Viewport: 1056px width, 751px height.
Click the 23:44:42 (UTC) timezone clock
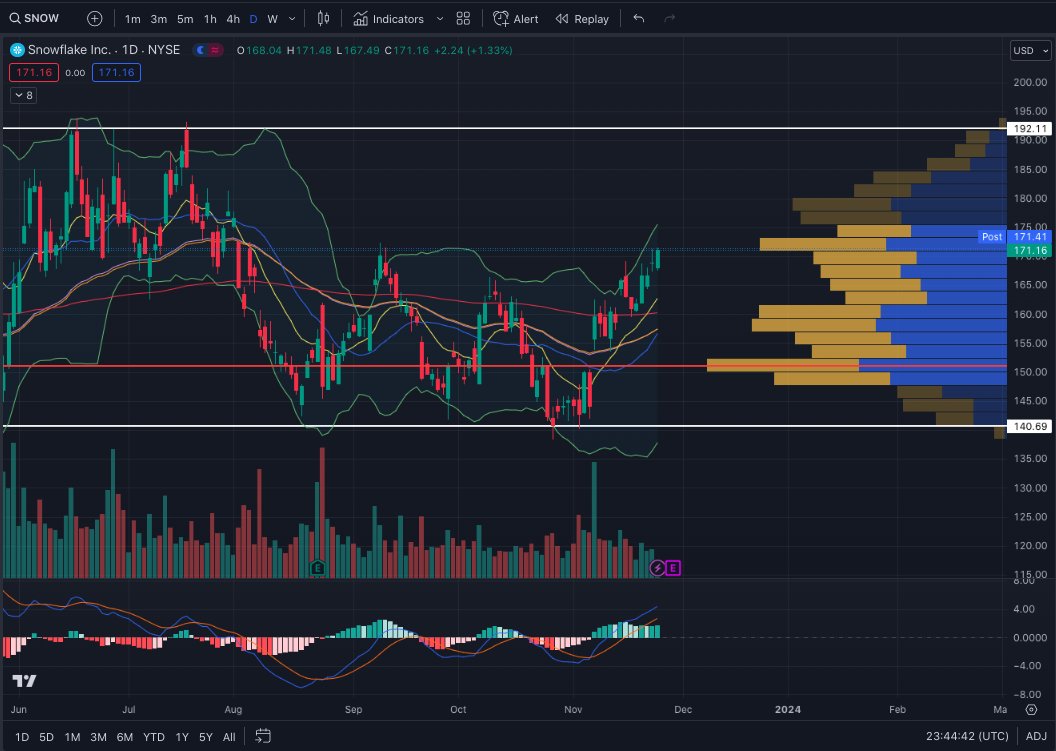point(967,737)
